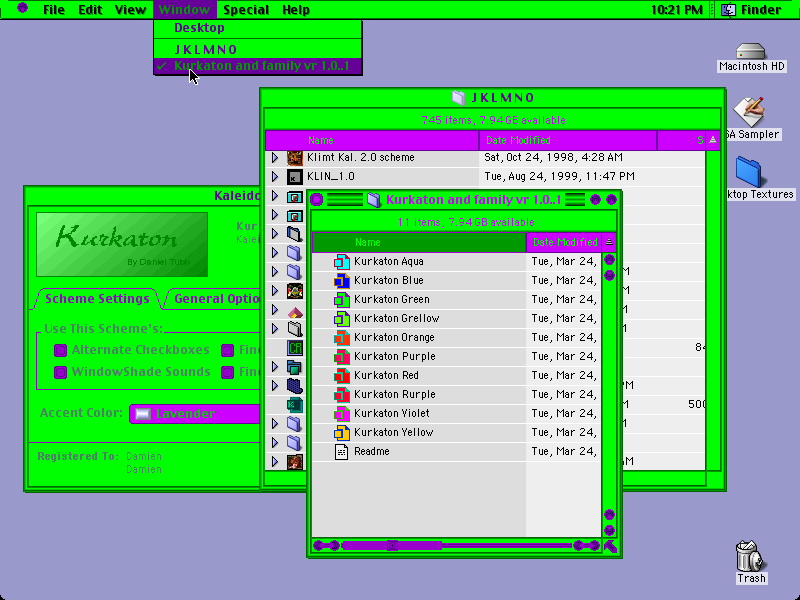Open the Accent Color Lavender dropdown

click(x=194, y=414)
